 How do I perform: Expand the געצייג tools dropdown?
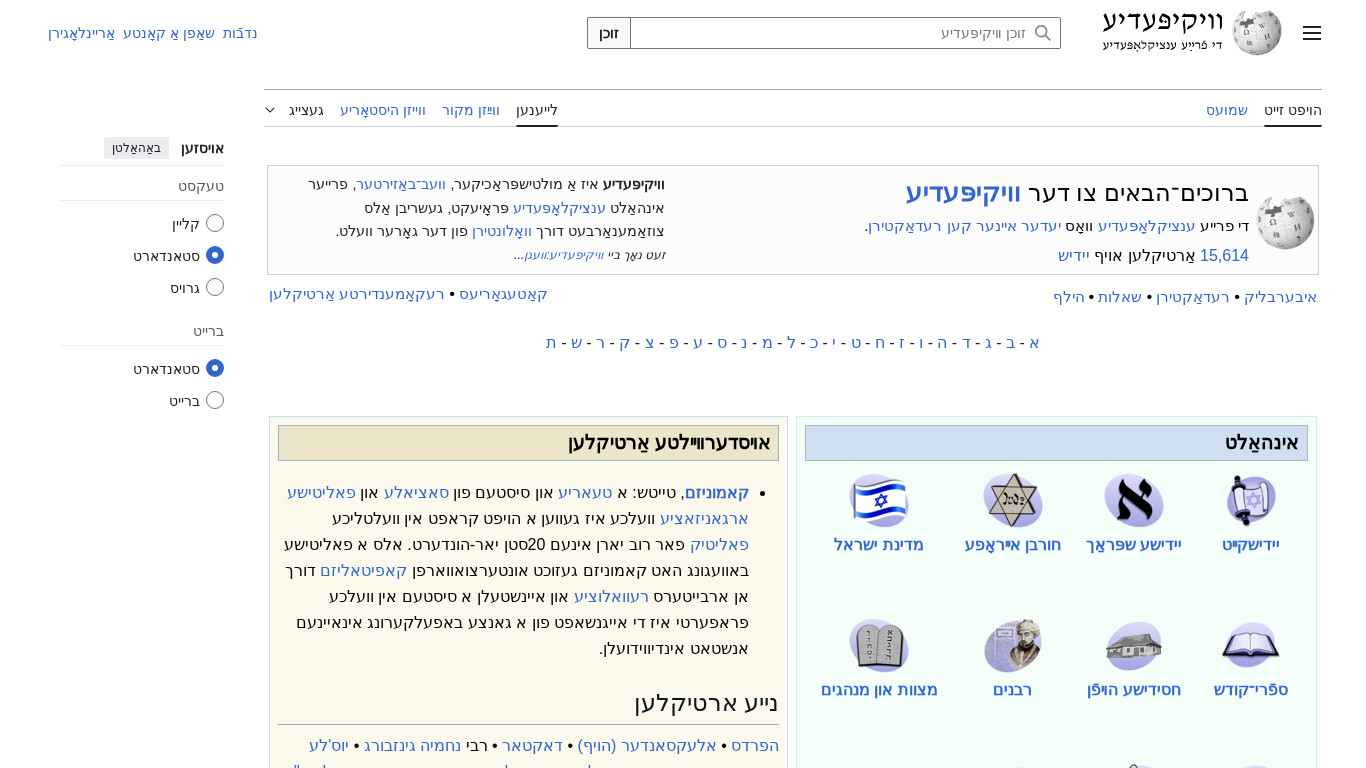tap(294, 110)
